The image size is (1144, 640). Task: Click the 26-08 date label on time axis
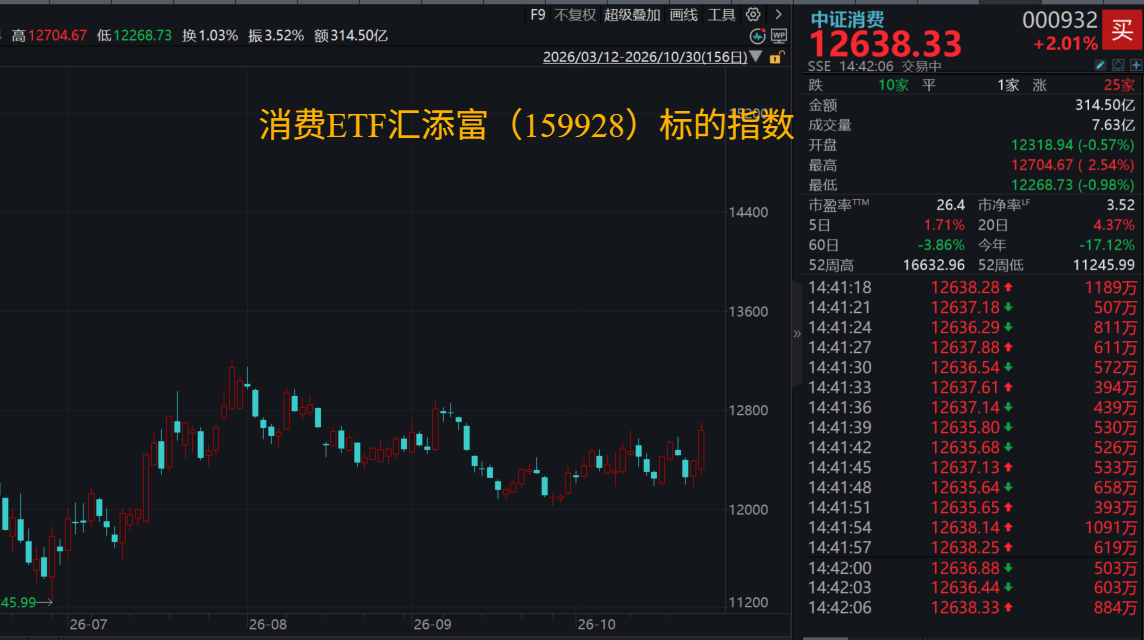(x=268, y=625)
